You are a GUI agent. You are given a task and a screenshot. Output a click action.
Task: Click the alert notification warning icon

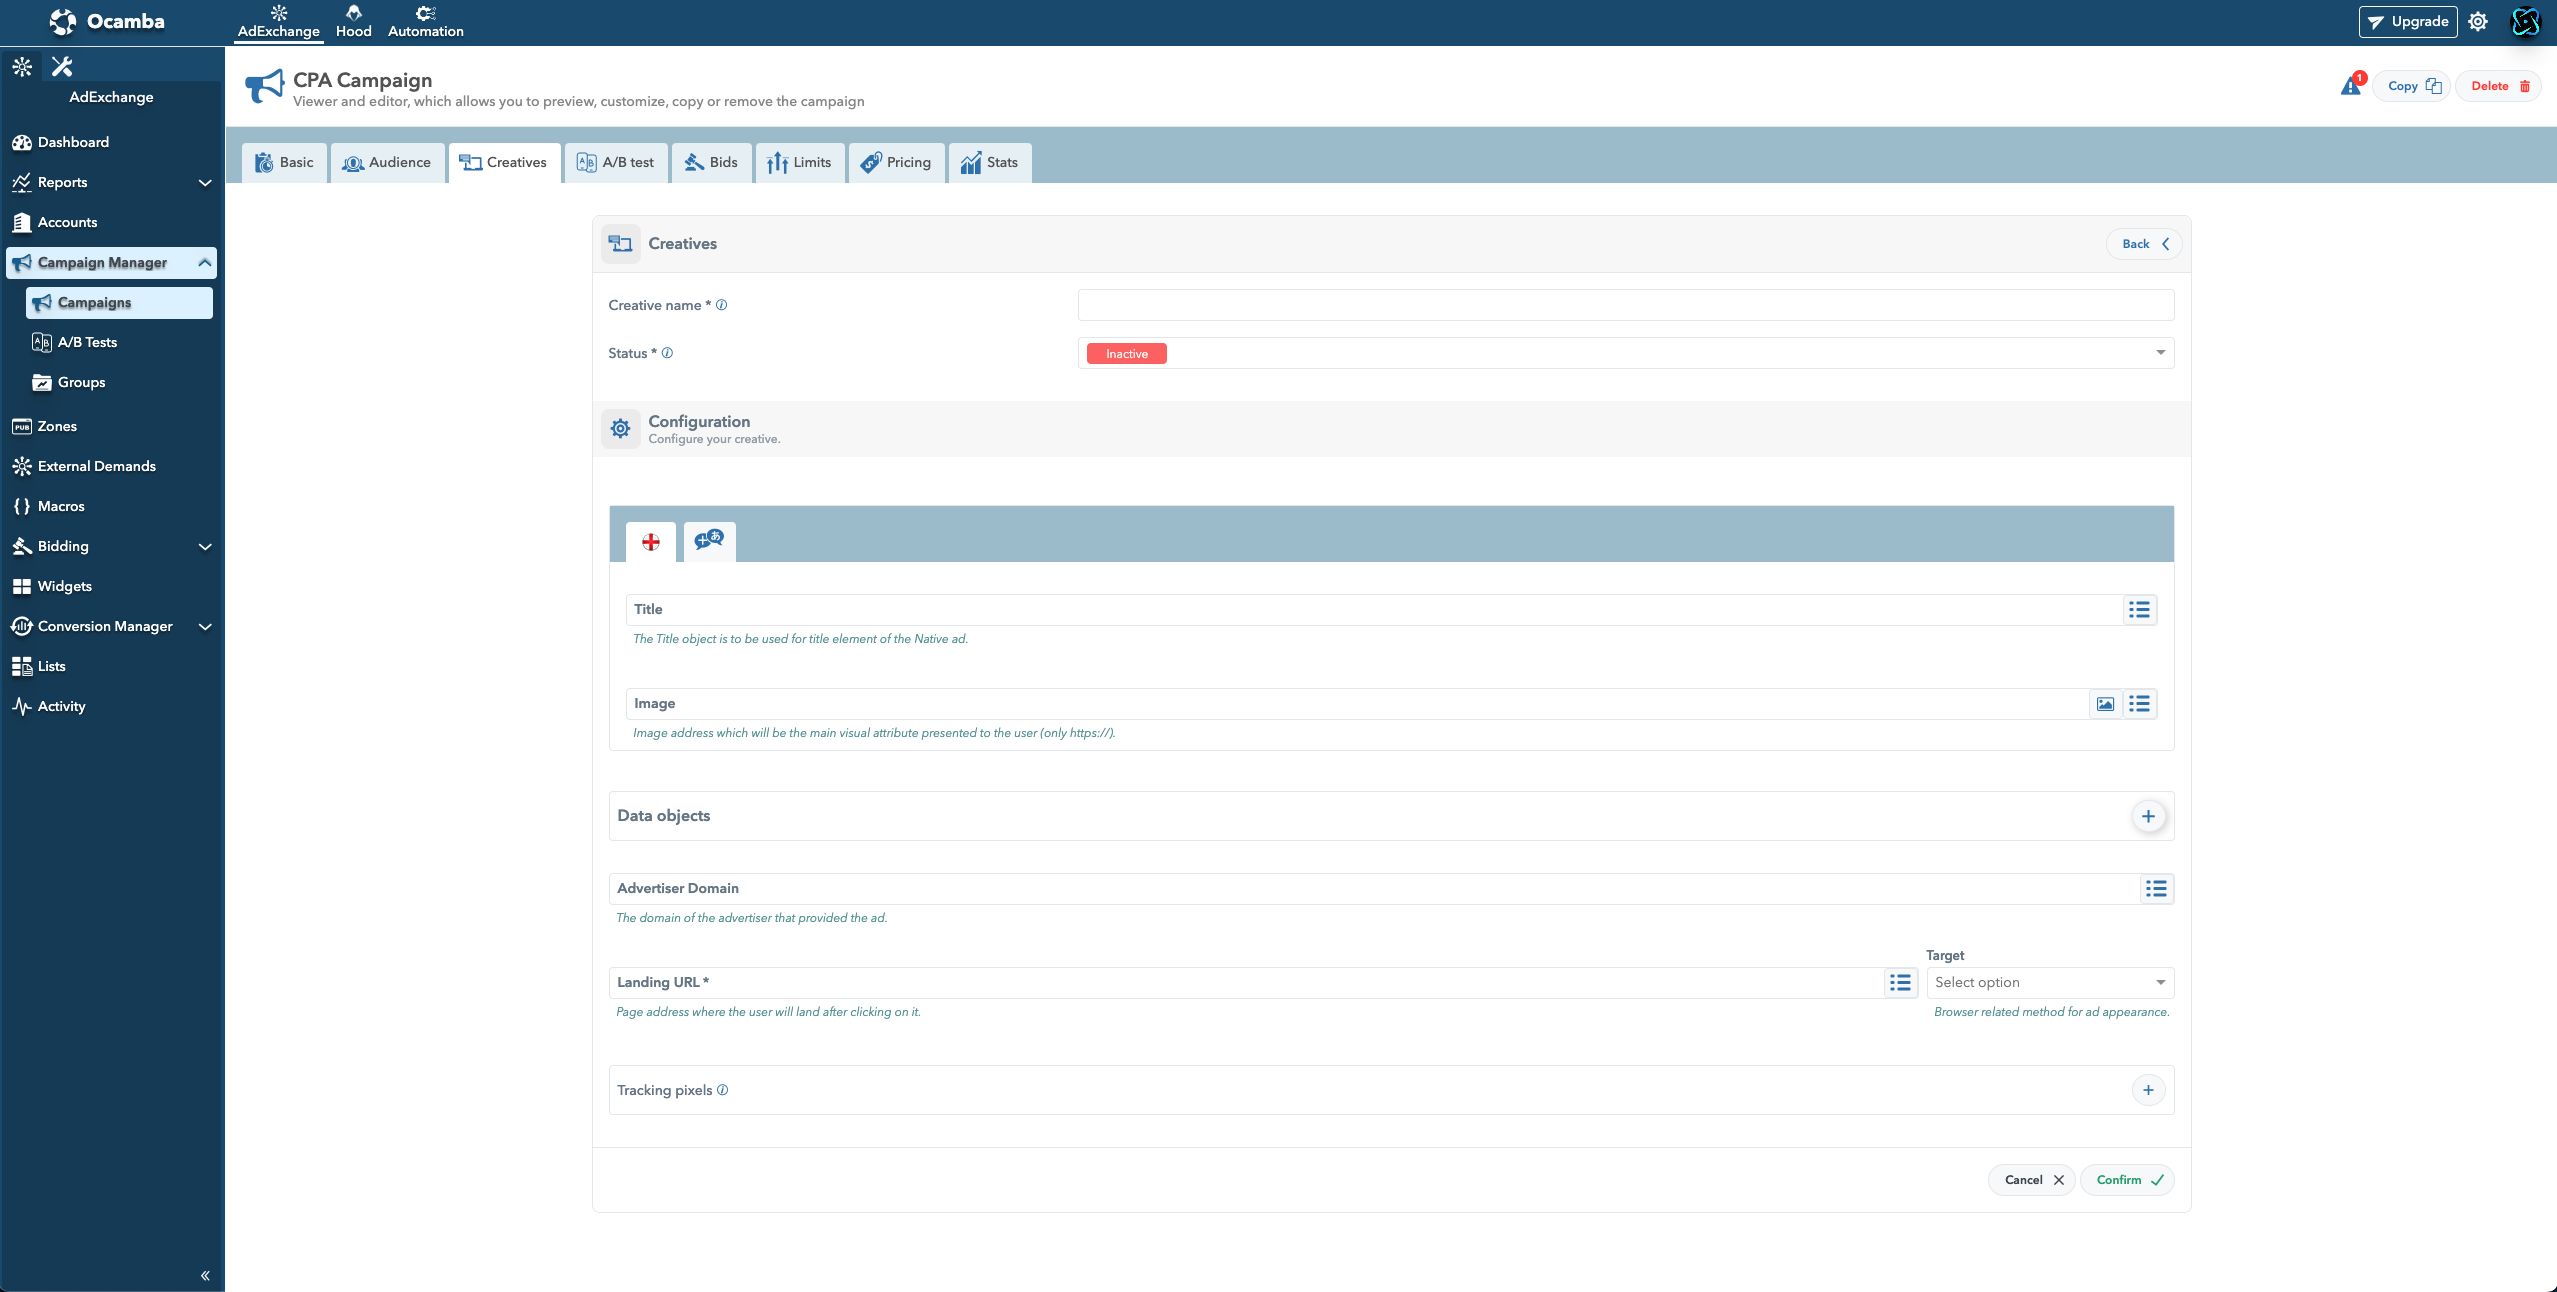2350,87
